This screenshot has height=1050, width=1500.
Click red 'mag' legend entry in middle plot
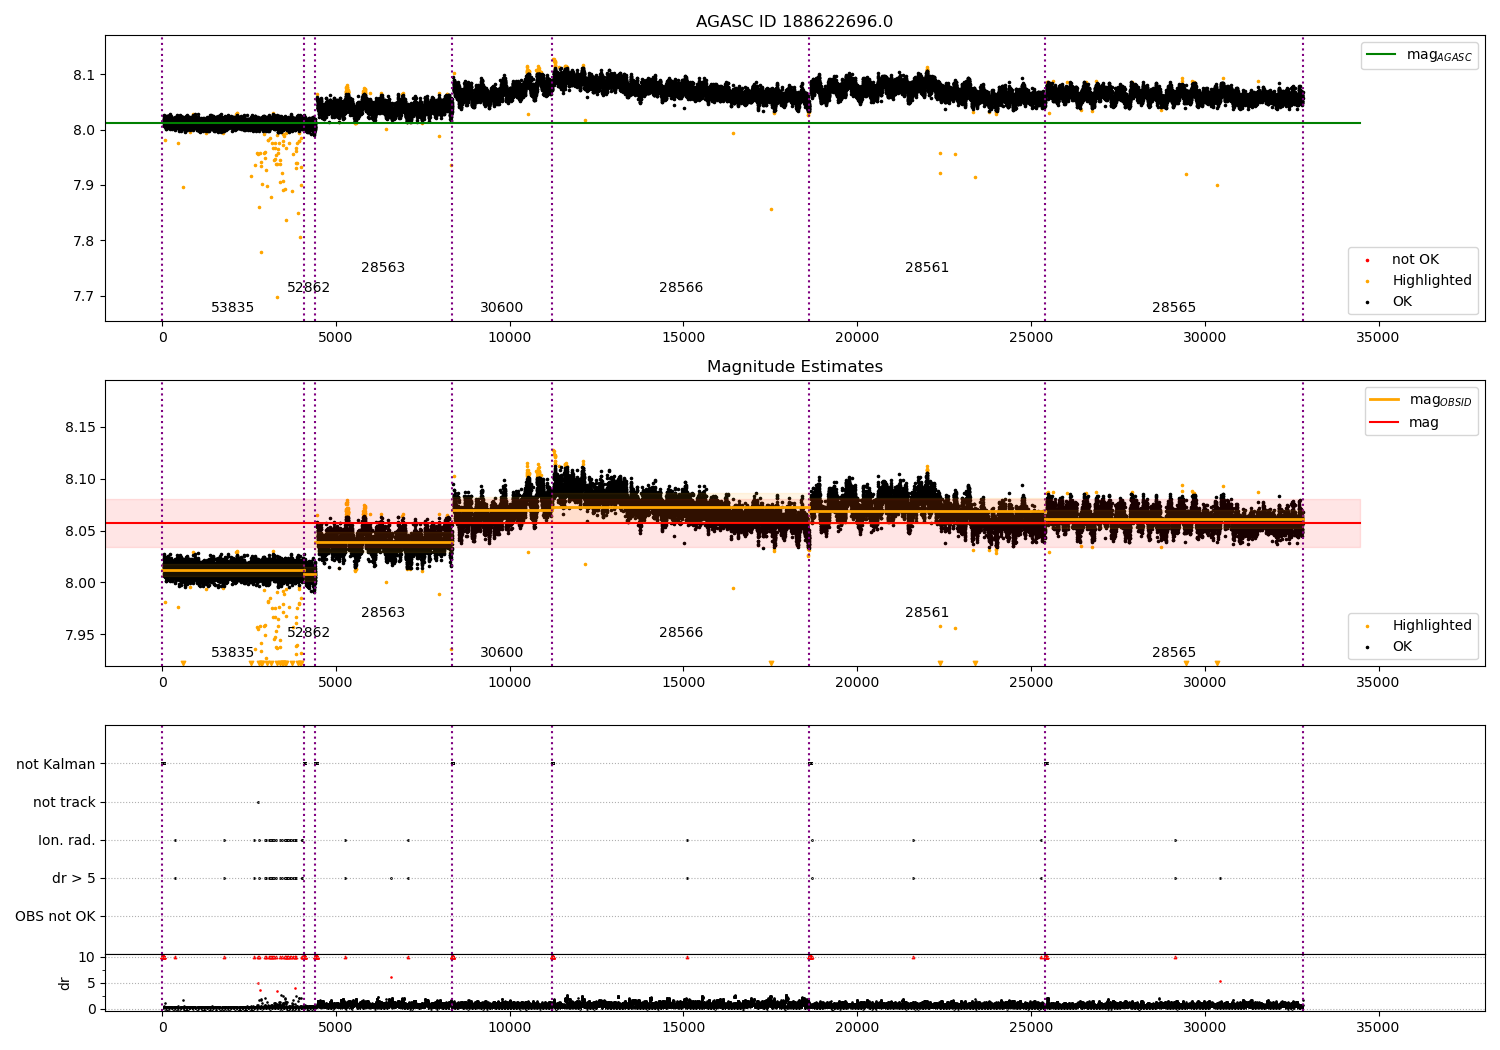1404,423
